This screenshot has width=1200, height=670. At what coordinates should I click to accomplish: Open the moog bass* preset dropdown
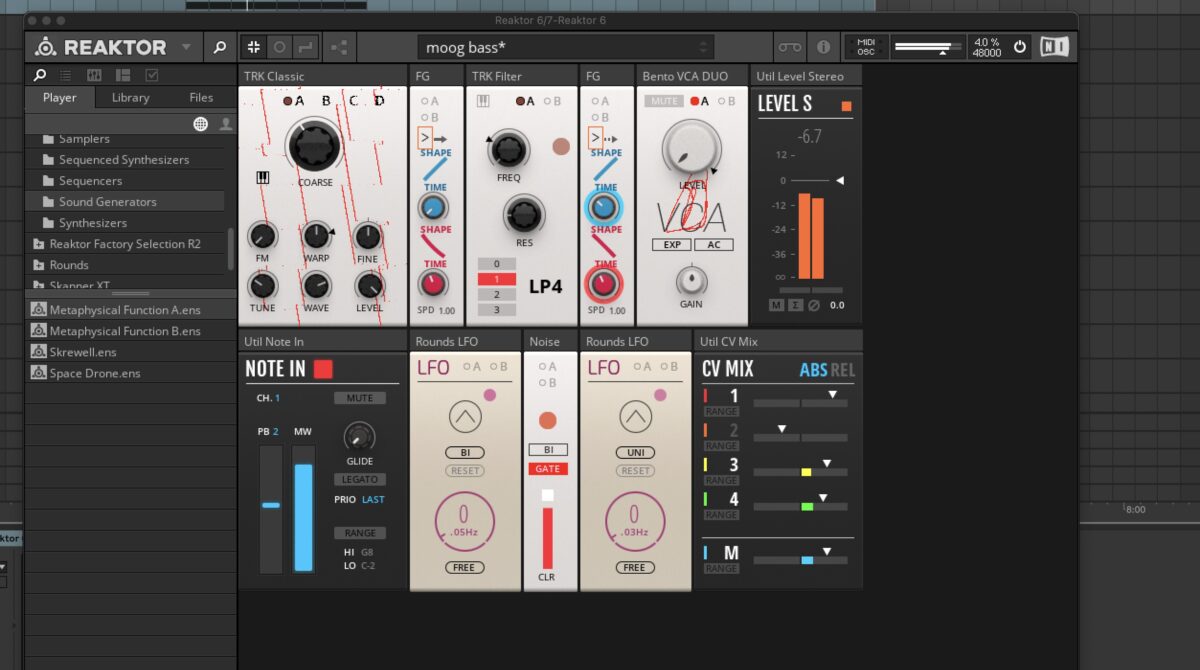565,47
